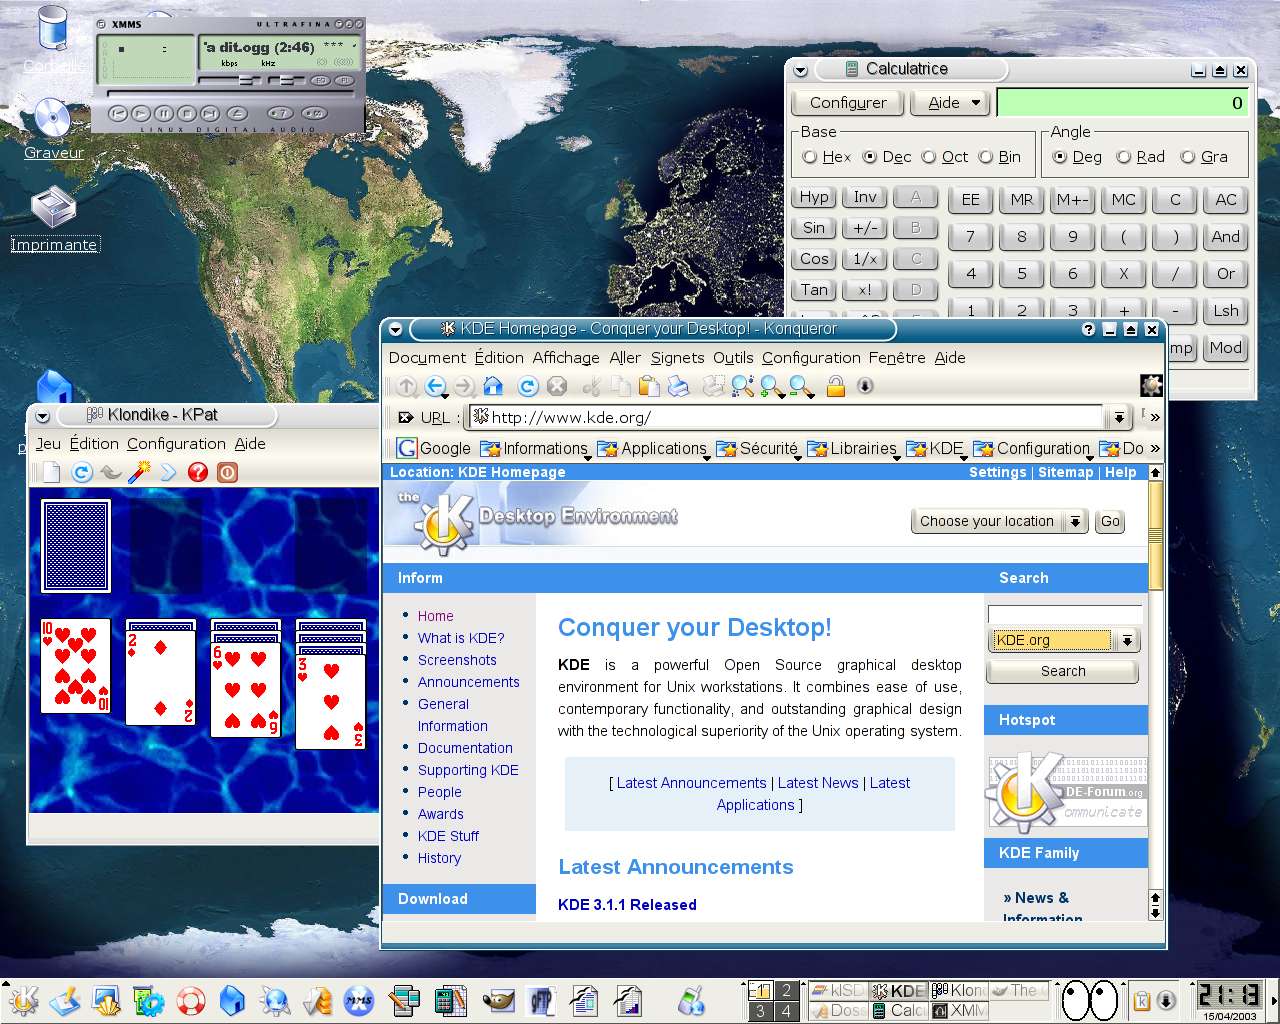Start a new game in KPat toolbar

(x=52, y=472)
